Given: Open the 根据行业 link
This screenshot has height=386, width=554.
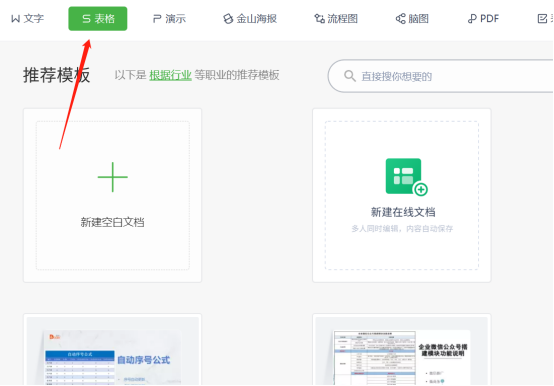Looking at the screenshot, I should (170, 75).
